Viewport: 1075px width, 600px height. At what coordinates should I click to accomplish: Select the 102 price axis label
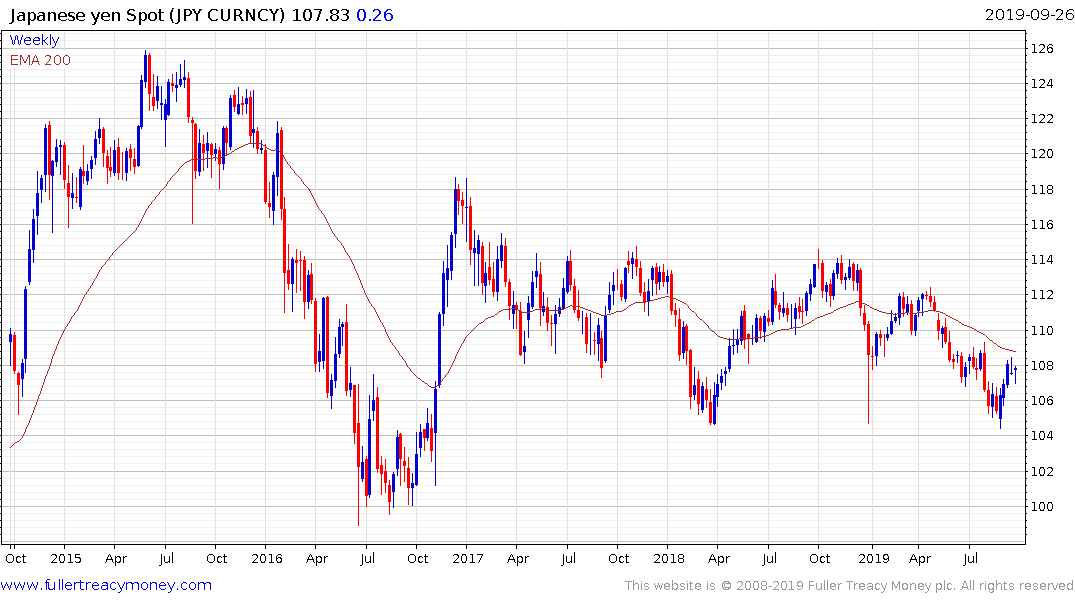(1043, 471)
